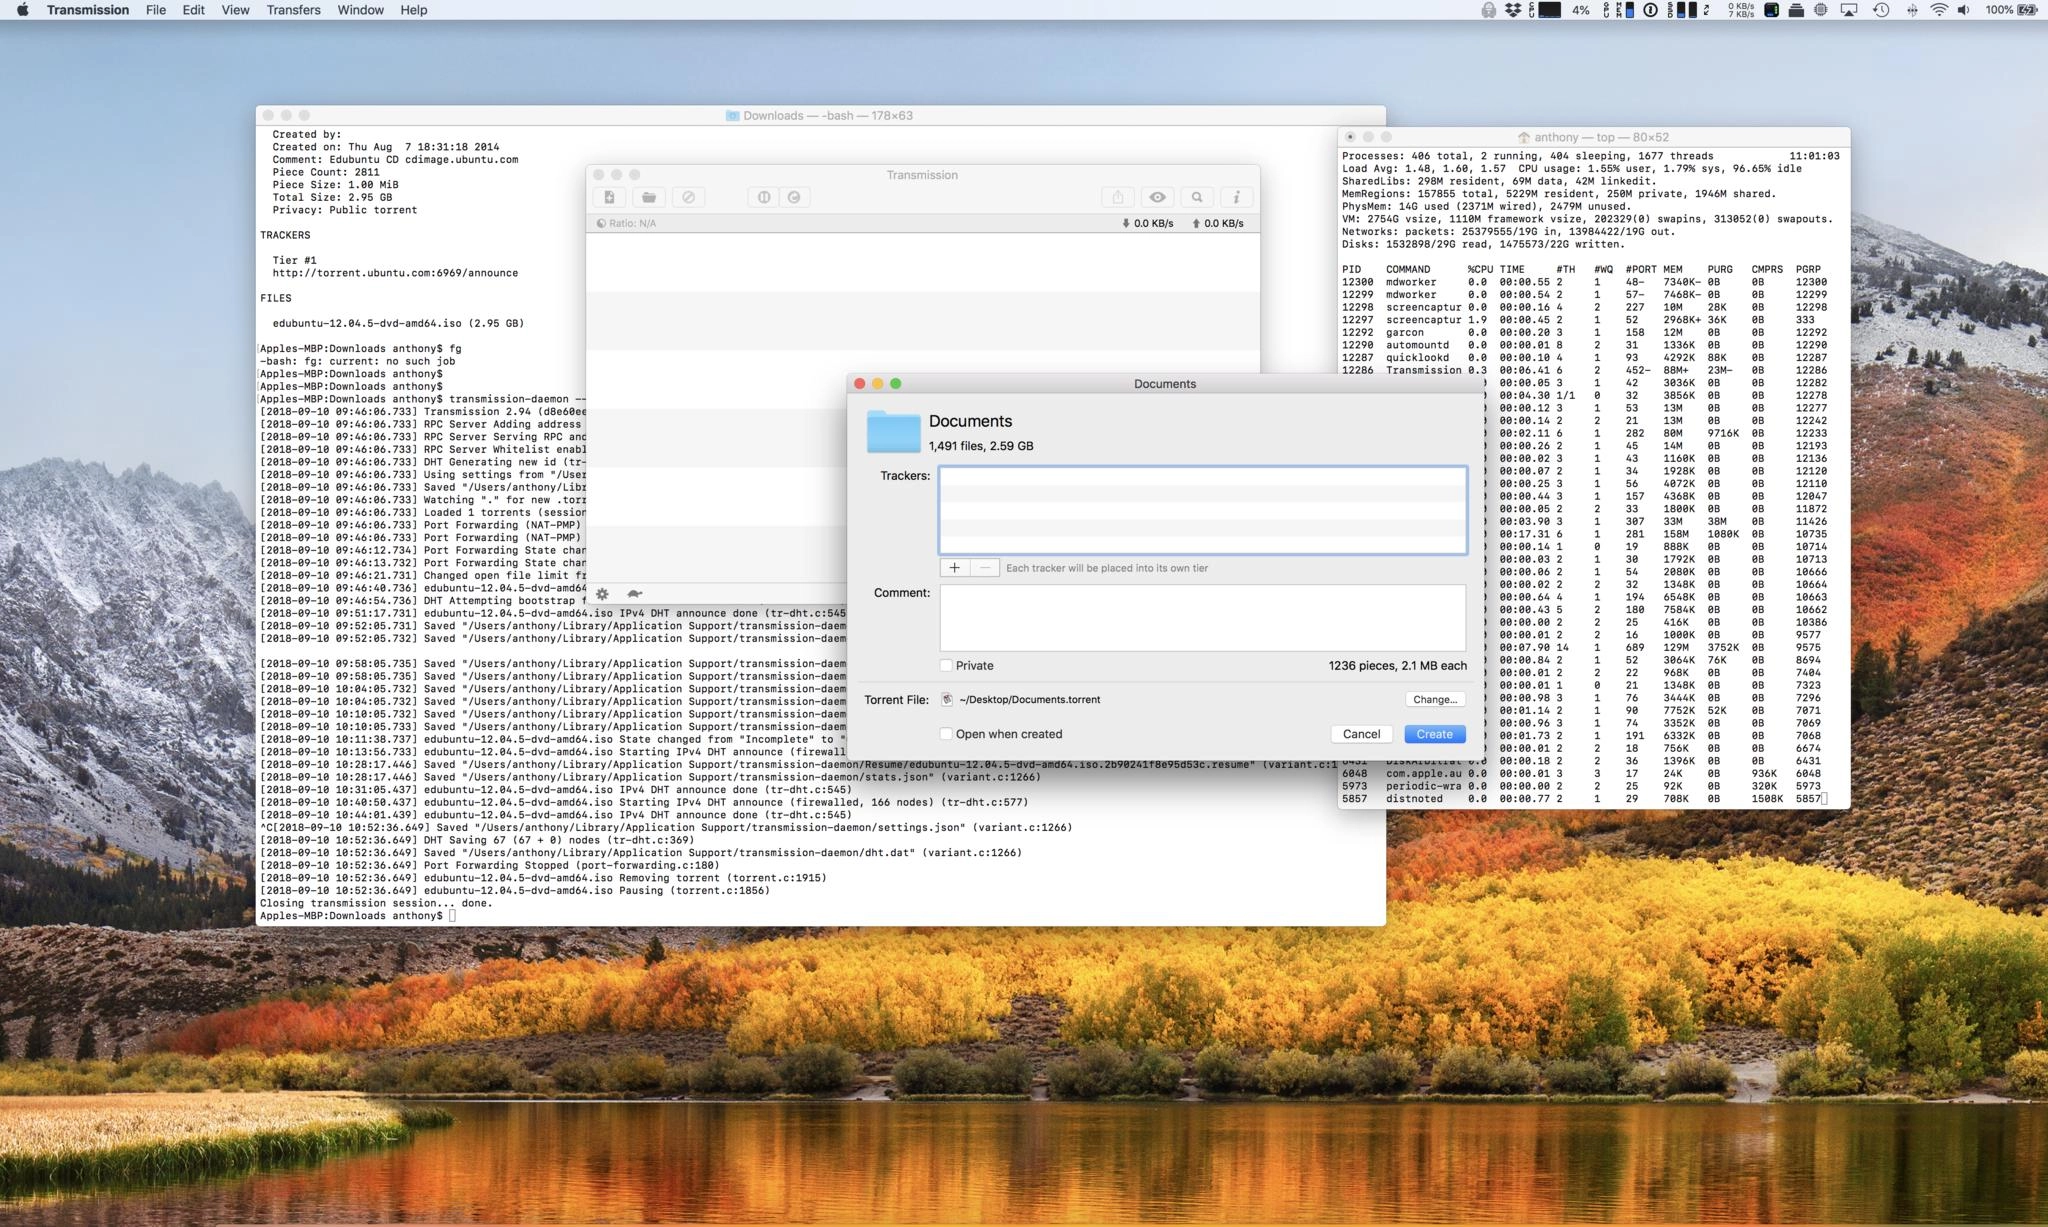Click inside the Trackers list box

1202,510
